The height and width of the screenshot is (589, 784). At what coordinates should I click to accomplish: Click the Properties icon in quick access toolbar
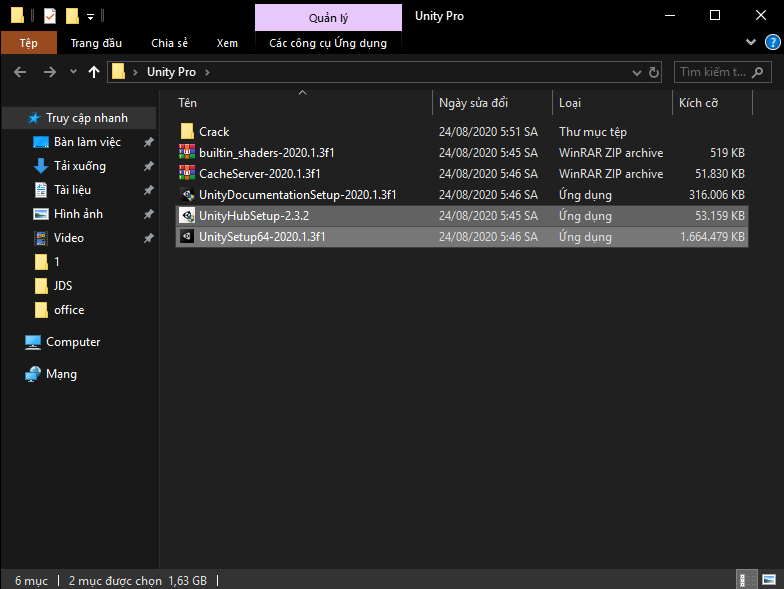point(50,16)
